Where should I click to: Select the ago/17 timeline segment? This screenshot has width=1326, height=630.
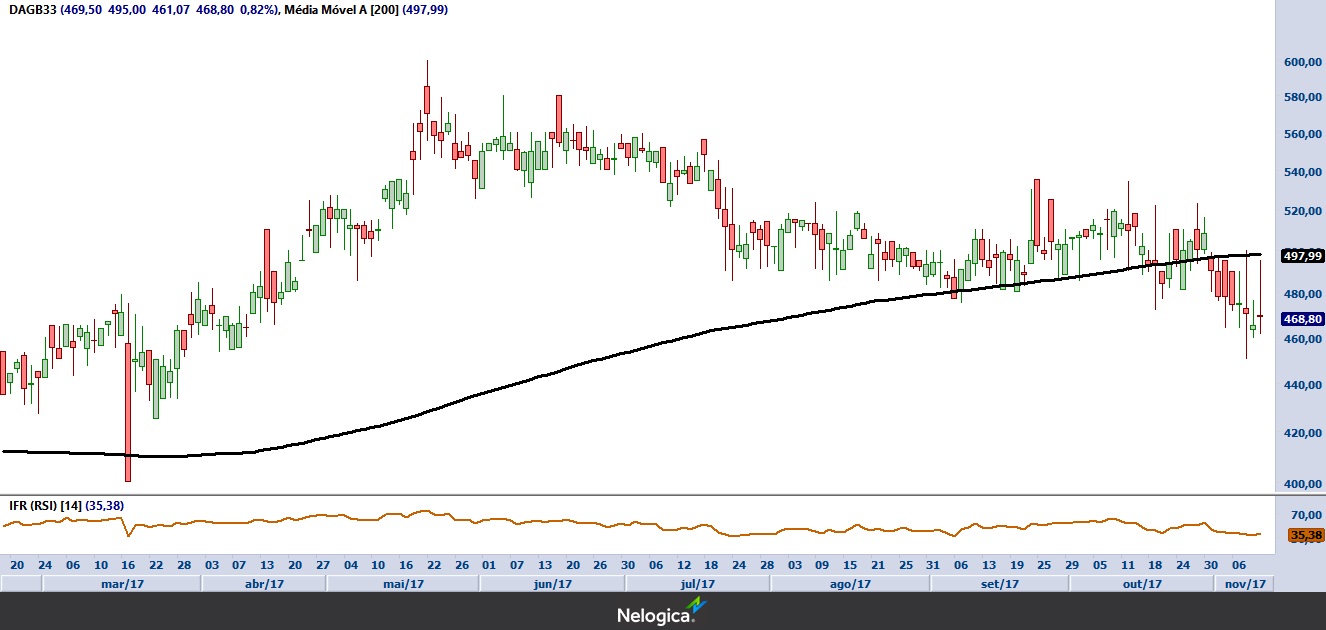(850, 584)
